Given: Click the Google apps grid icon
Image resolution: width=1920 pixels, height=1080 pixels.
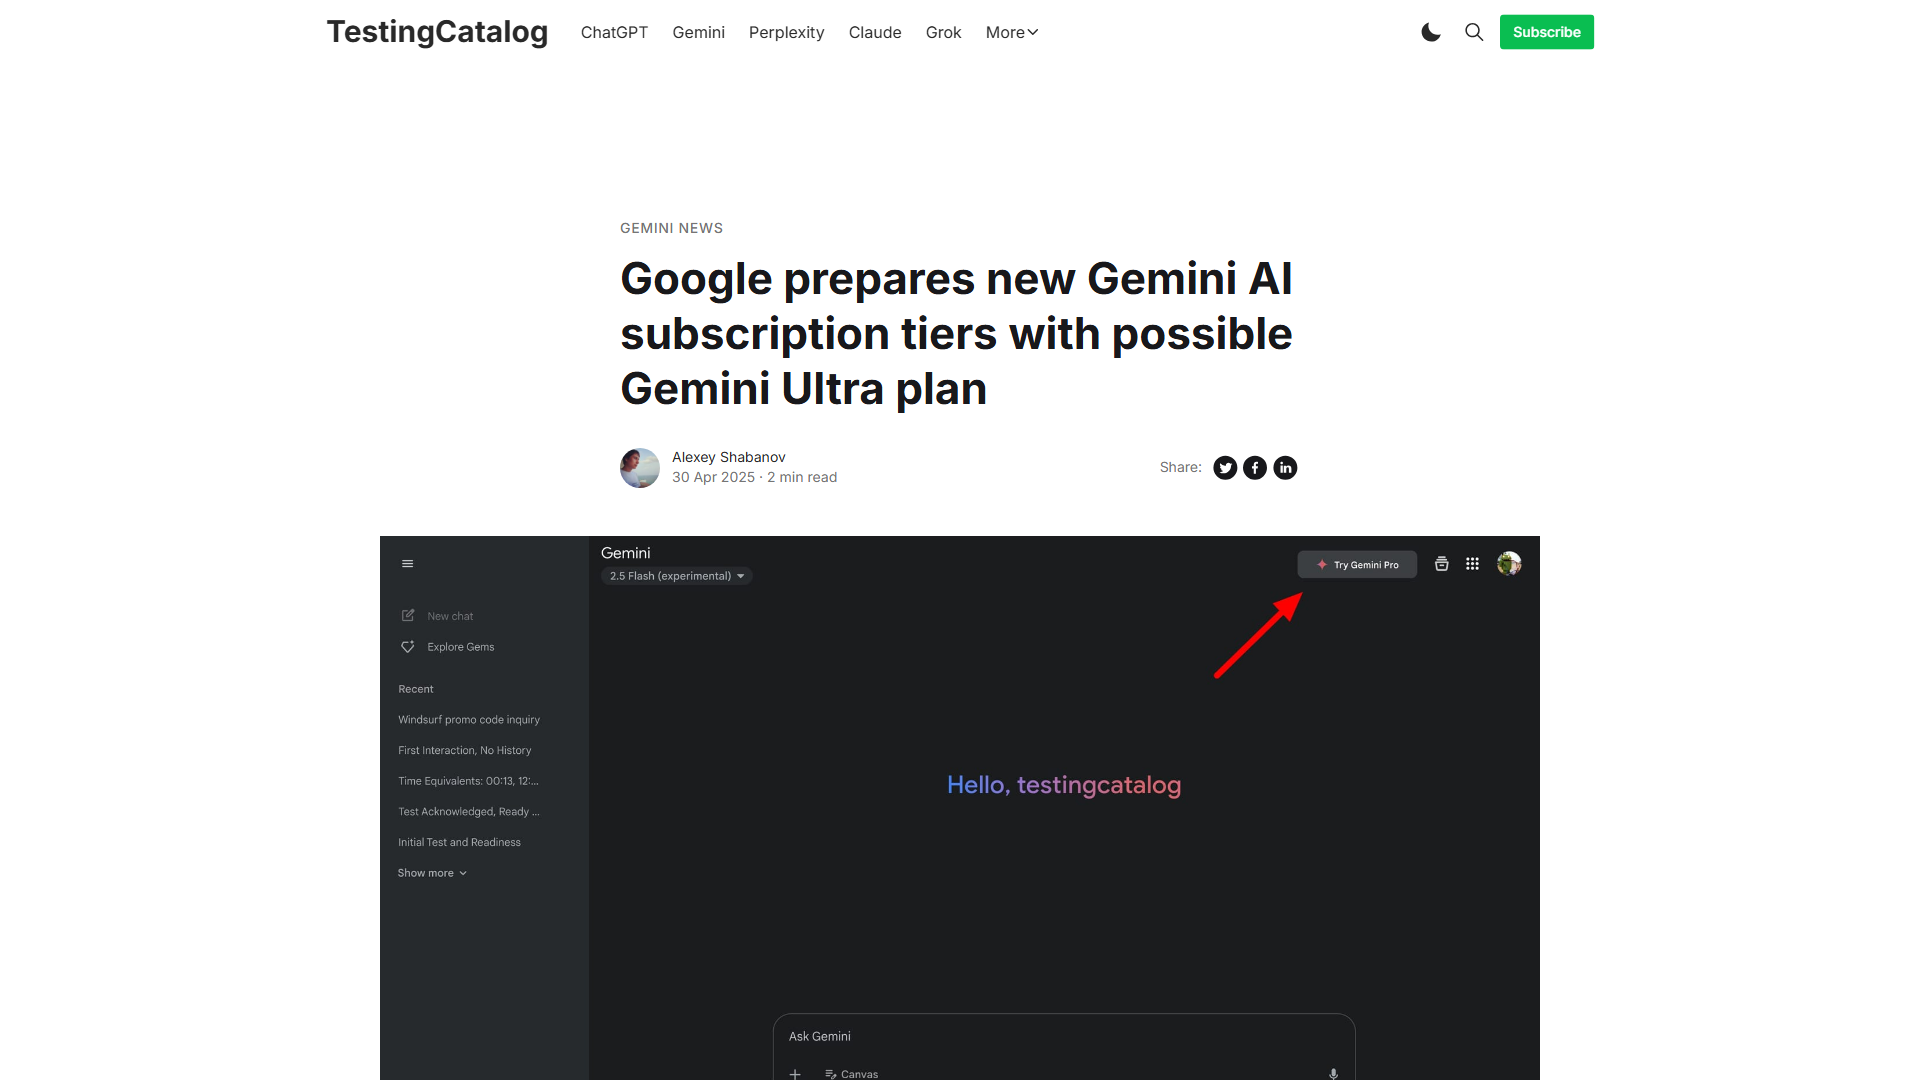Looking at the screenshot, I should pyautogui.click(x=1472, y=564).
